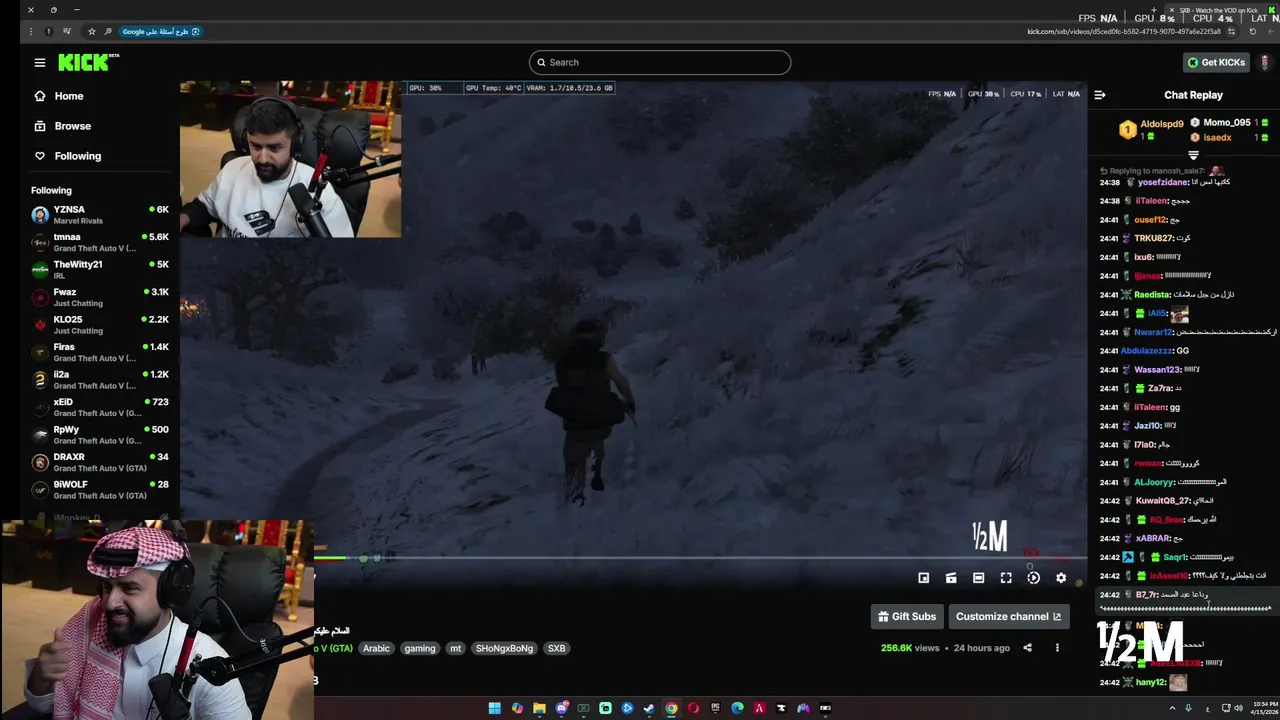Collapse the Chat Replay panel
1280x720 pixels.
[x=1100, y=95]
